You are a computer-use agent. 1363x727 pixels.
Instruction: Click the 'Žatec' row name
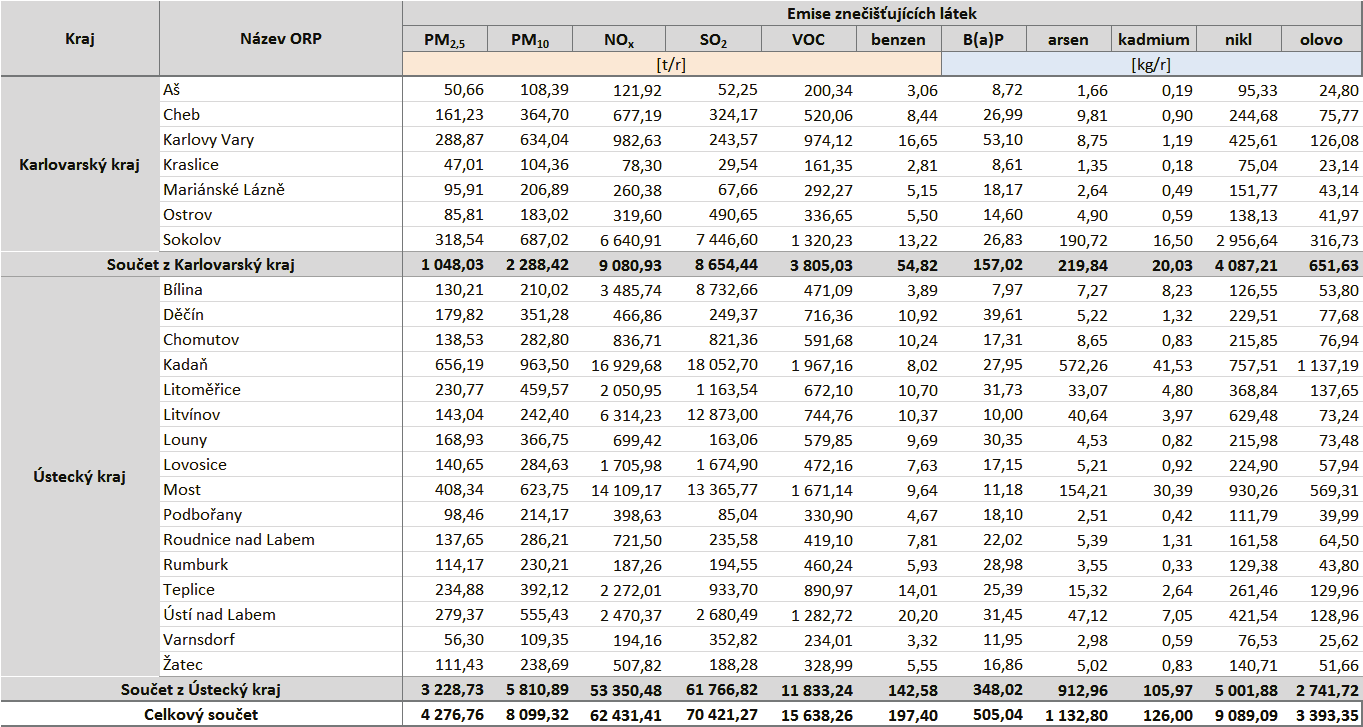point(184,665)
